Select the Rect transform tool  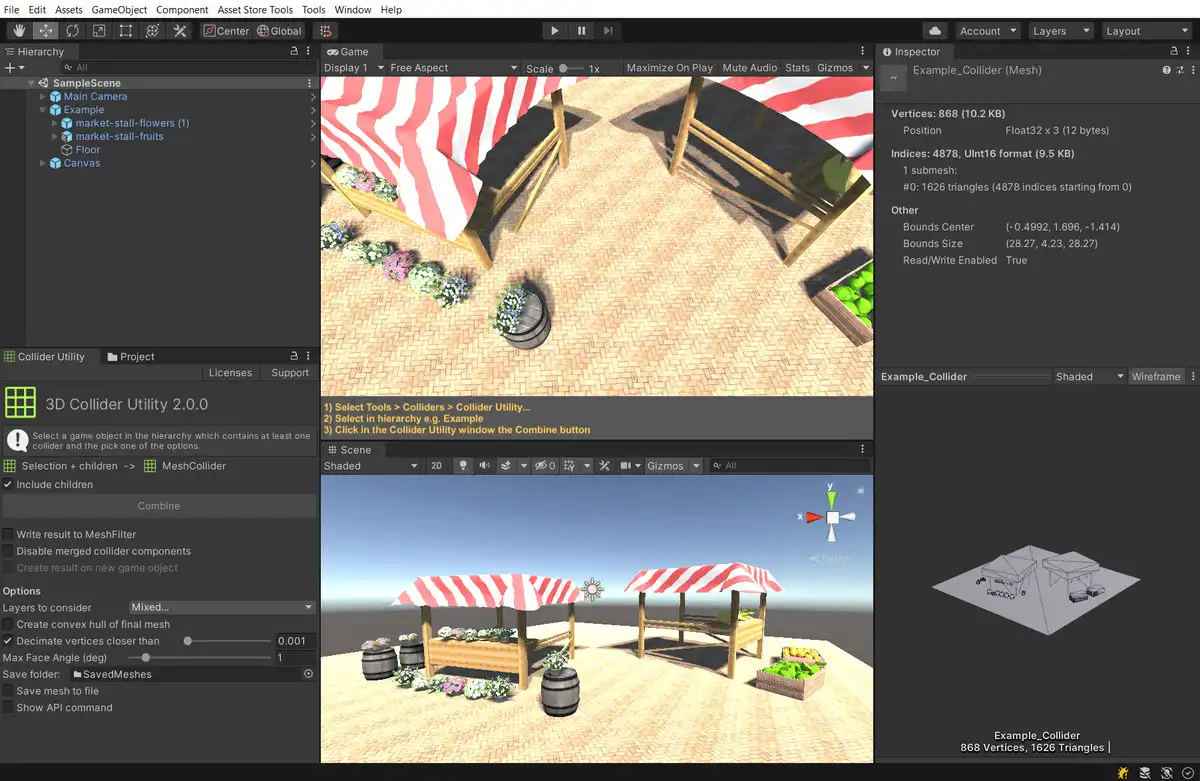point(126,31)
